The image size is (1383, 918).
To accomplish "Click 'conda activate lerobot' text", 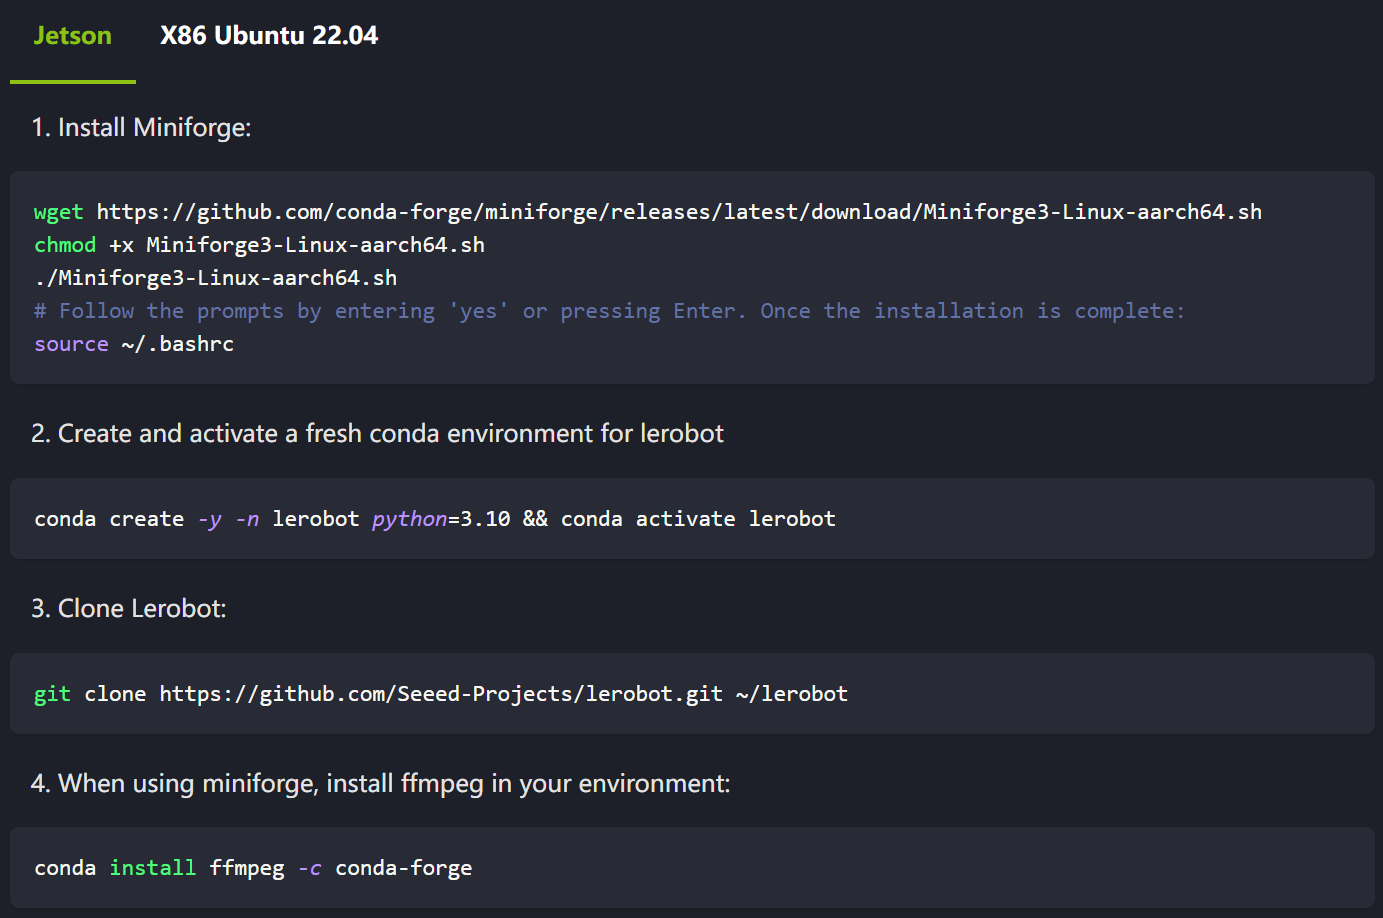I will 698,519.
